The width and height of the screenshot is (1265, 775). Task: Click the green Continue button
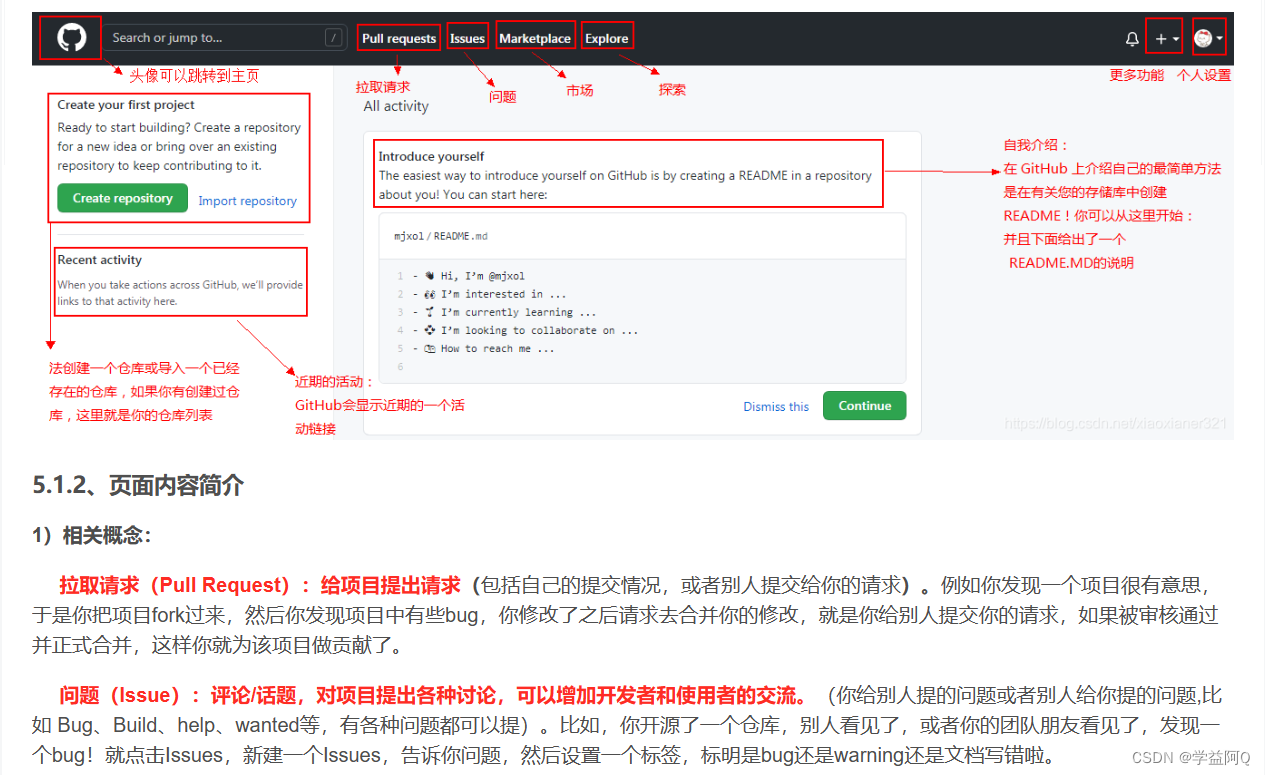coord(864,405)
